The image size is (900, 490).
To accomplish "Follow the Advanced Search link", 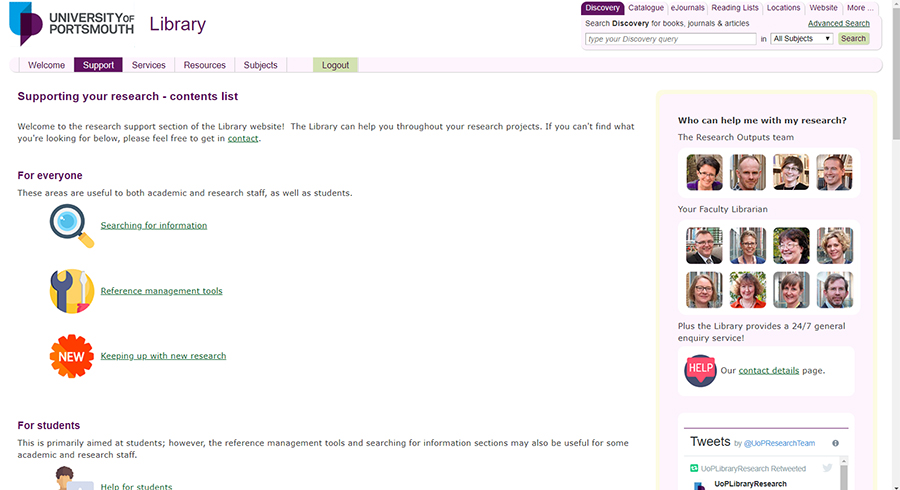I will [838, 23].
